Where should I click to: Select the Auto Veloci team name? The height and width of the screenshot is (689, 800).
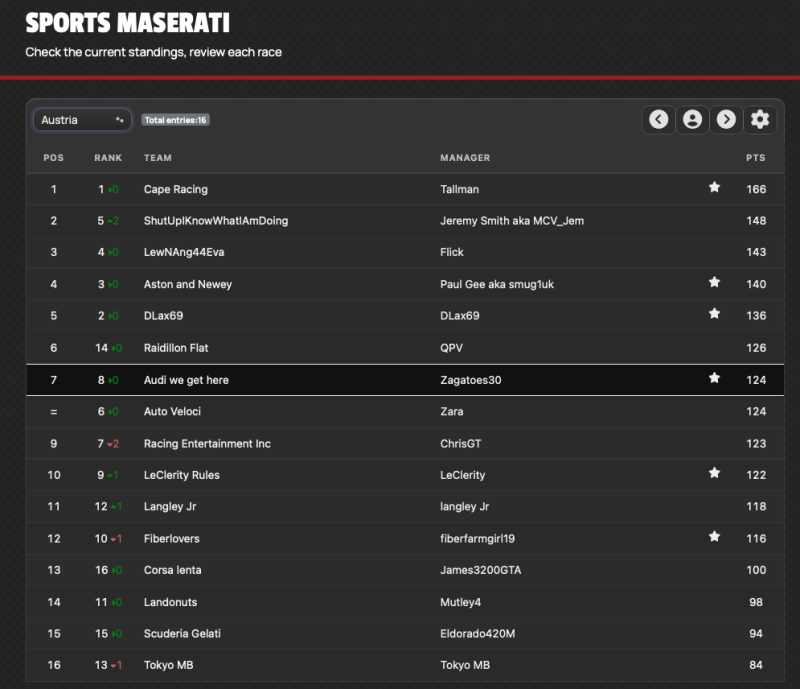coord(172,411)
